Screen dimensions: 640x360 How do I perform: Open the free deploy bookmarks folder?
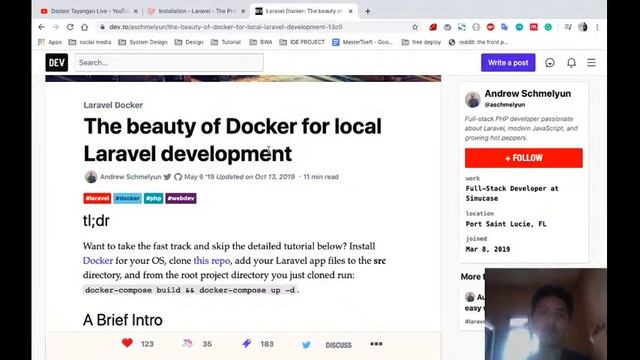pyautogui.click(x=421, y=42)
